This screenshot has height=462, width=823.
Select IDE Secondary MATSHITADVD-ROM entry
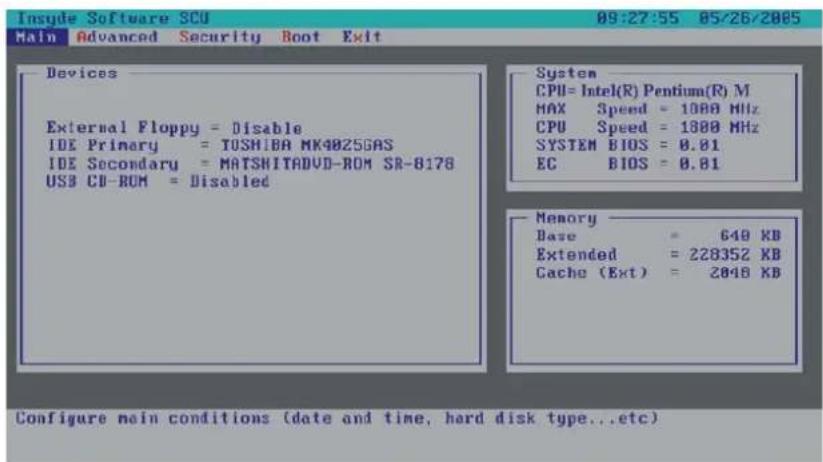tap(251, 164)
